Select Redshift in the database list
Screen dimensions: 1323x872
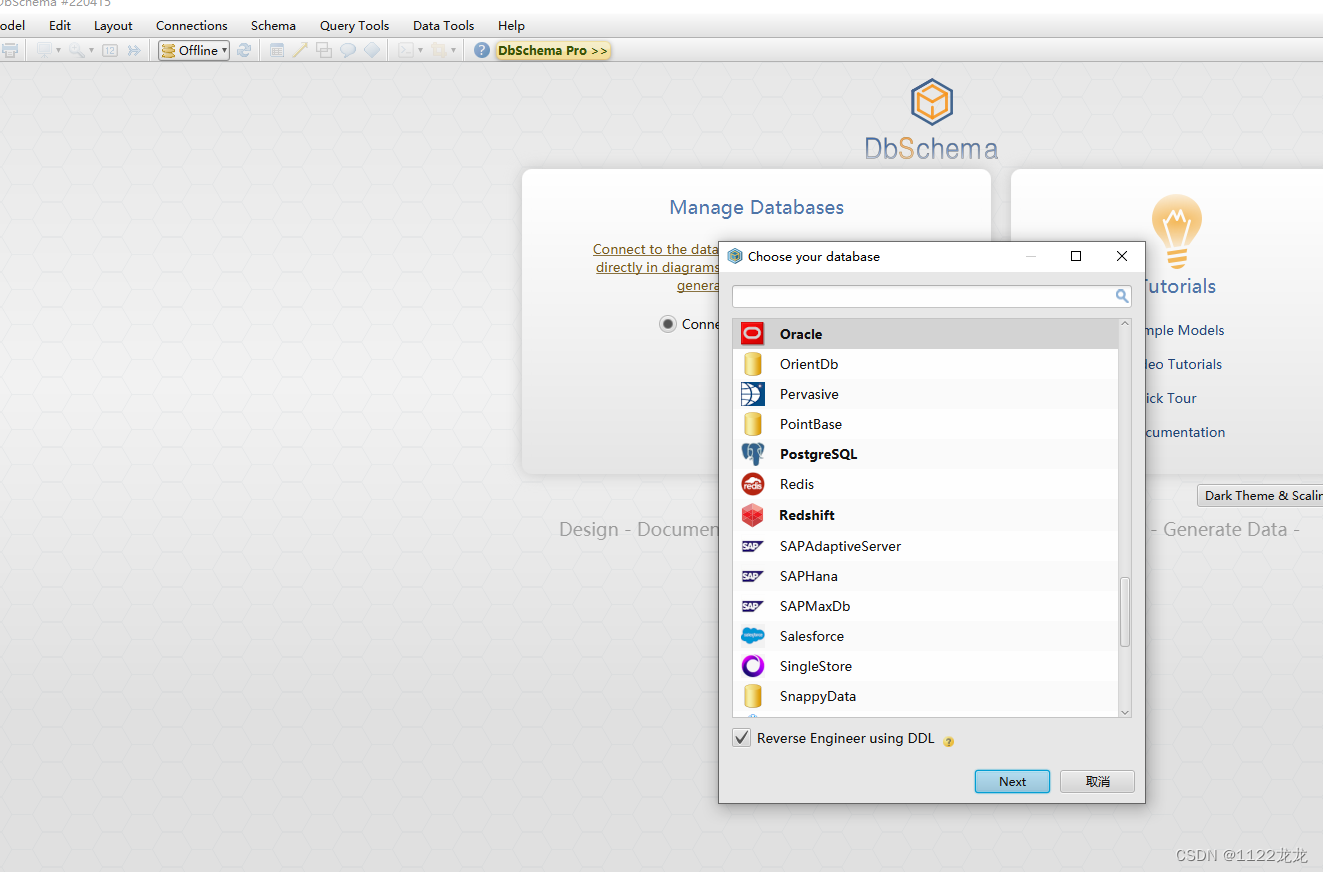[x=925, y=515]
